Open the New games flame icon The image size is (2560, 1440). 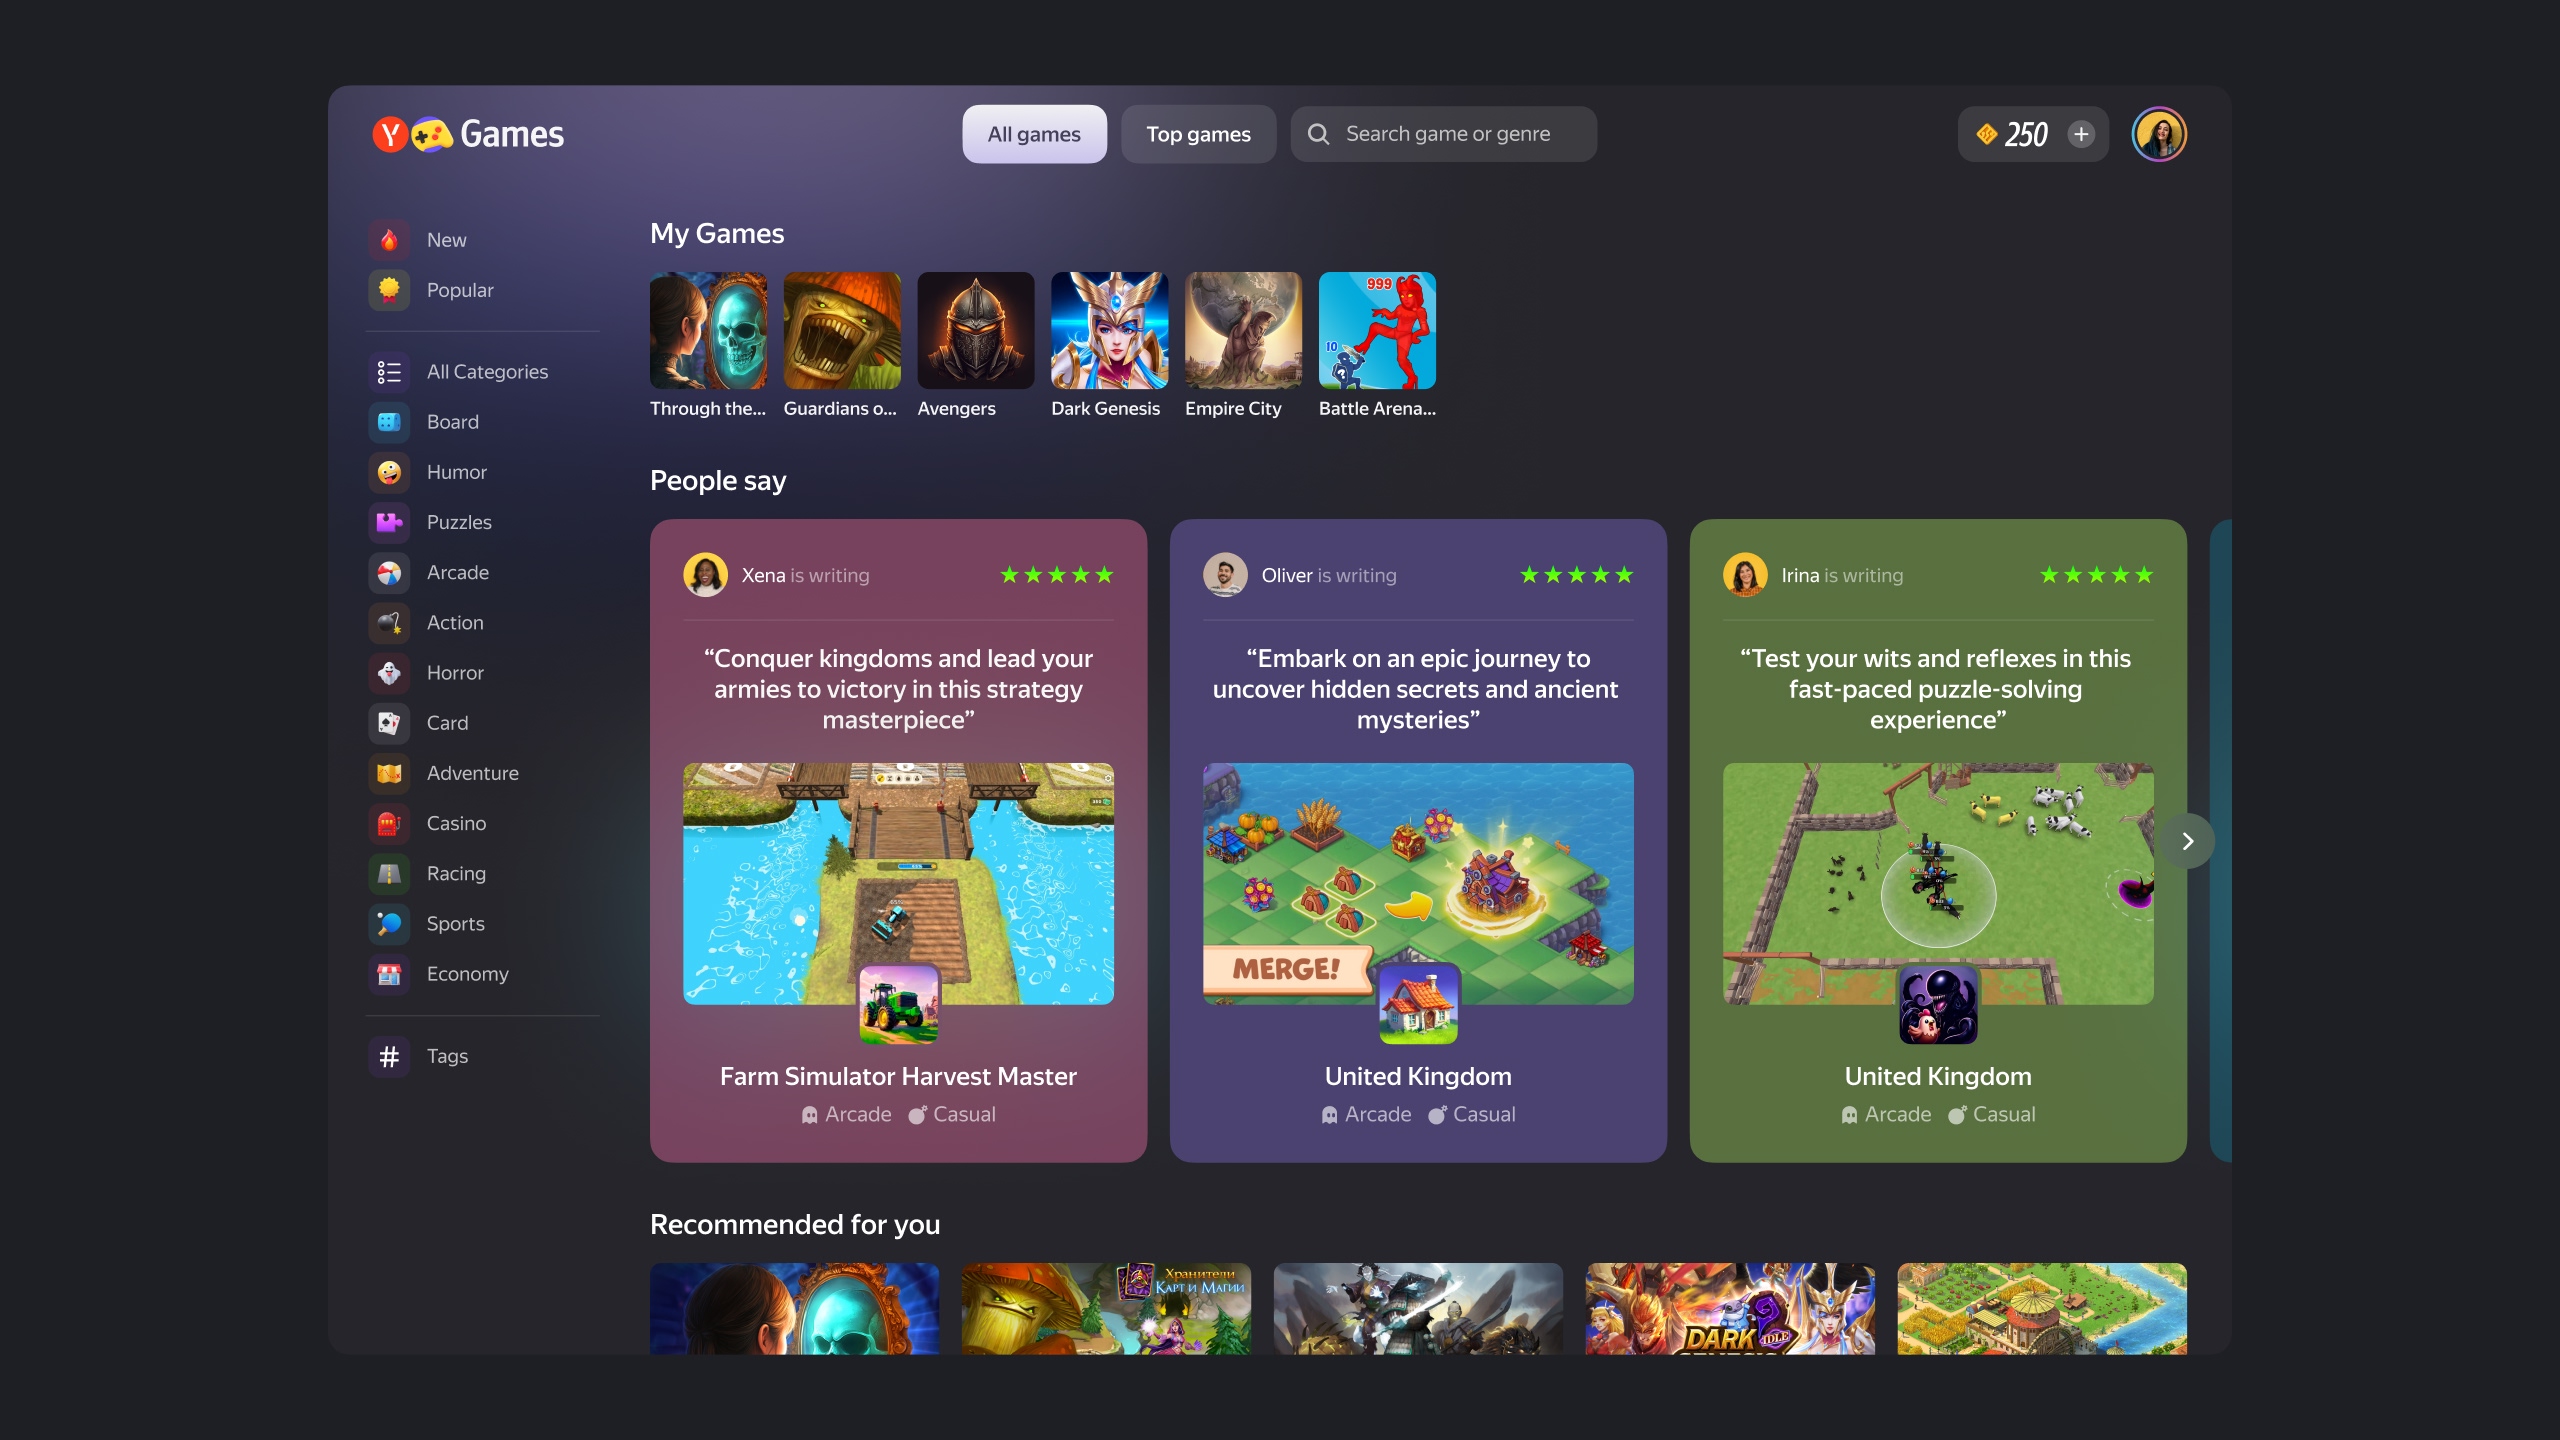(389, 240)
